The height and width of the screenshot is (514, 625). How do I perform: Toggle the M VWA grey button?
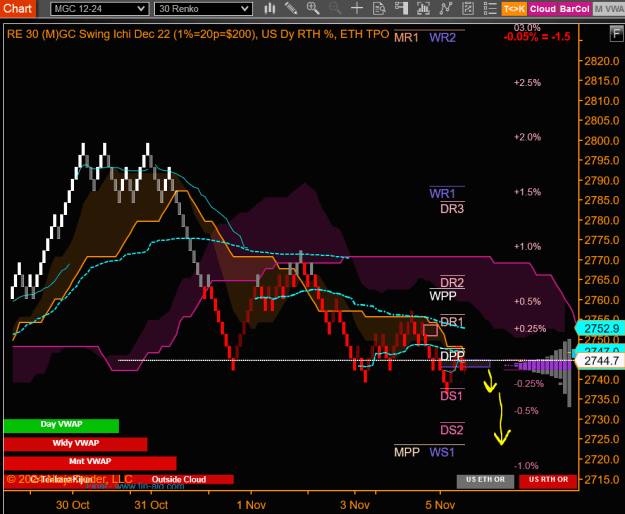point(609,9)
